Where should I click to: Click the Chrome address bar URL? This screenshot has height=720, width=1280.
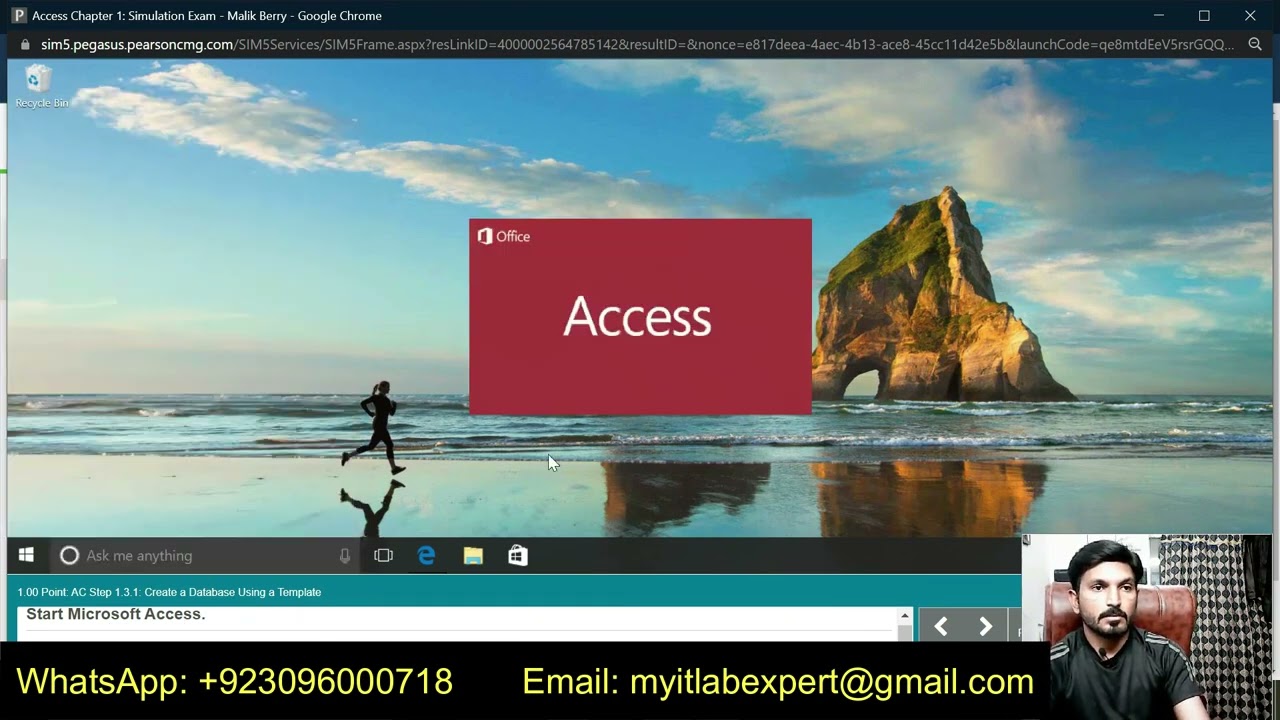[x=638, y=44]
